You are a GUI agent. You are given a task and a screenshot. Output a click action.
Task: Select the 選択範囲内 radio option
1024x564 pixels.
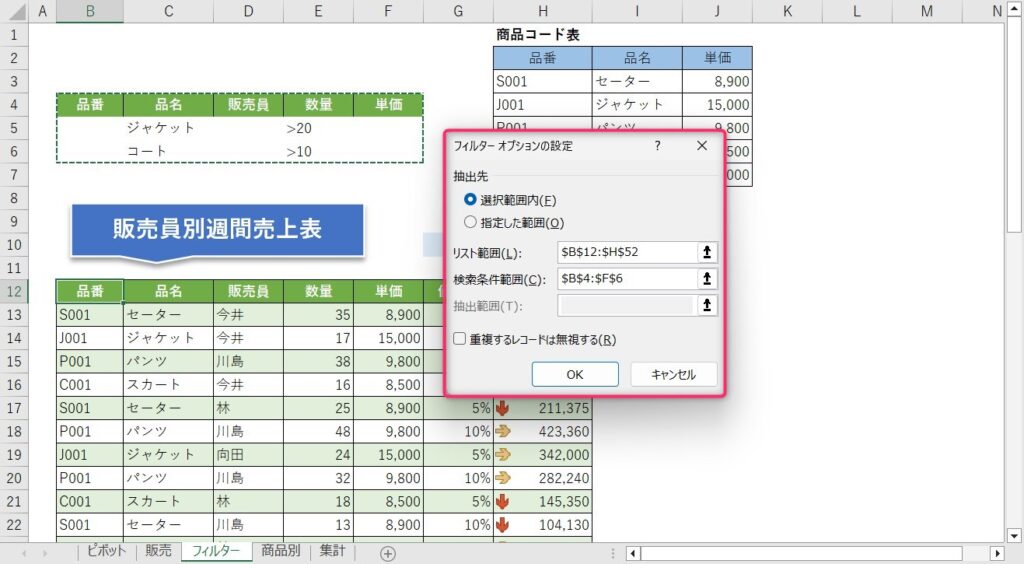(x=470, y=200)
